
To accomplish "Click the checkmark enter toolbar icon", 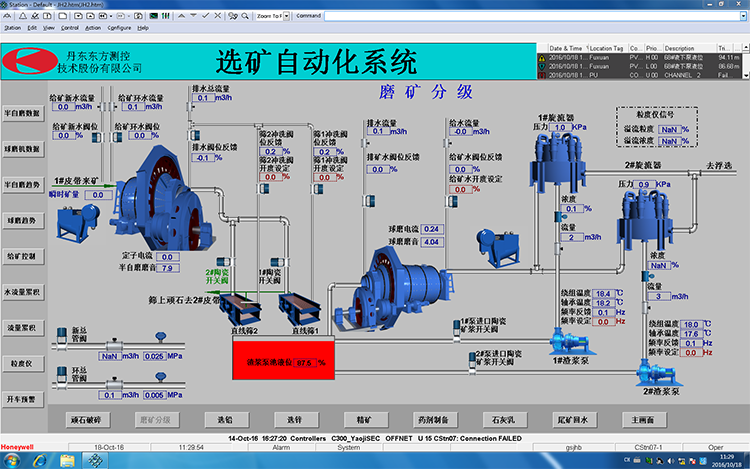I will 206,16.
